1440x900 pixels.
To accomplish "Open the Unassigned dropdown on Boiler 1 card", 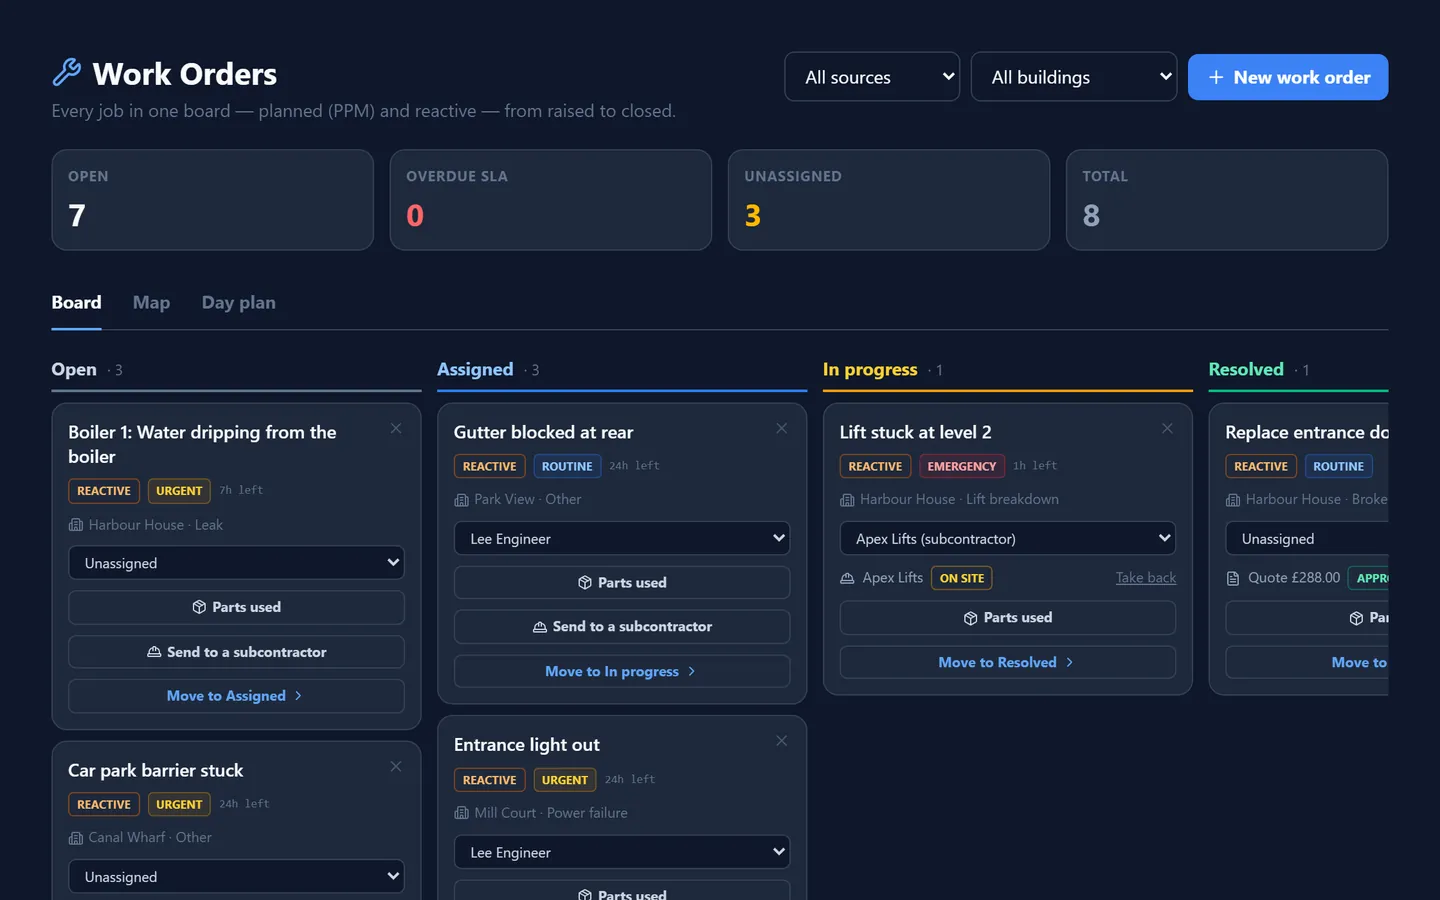I will tap(236, 563).
